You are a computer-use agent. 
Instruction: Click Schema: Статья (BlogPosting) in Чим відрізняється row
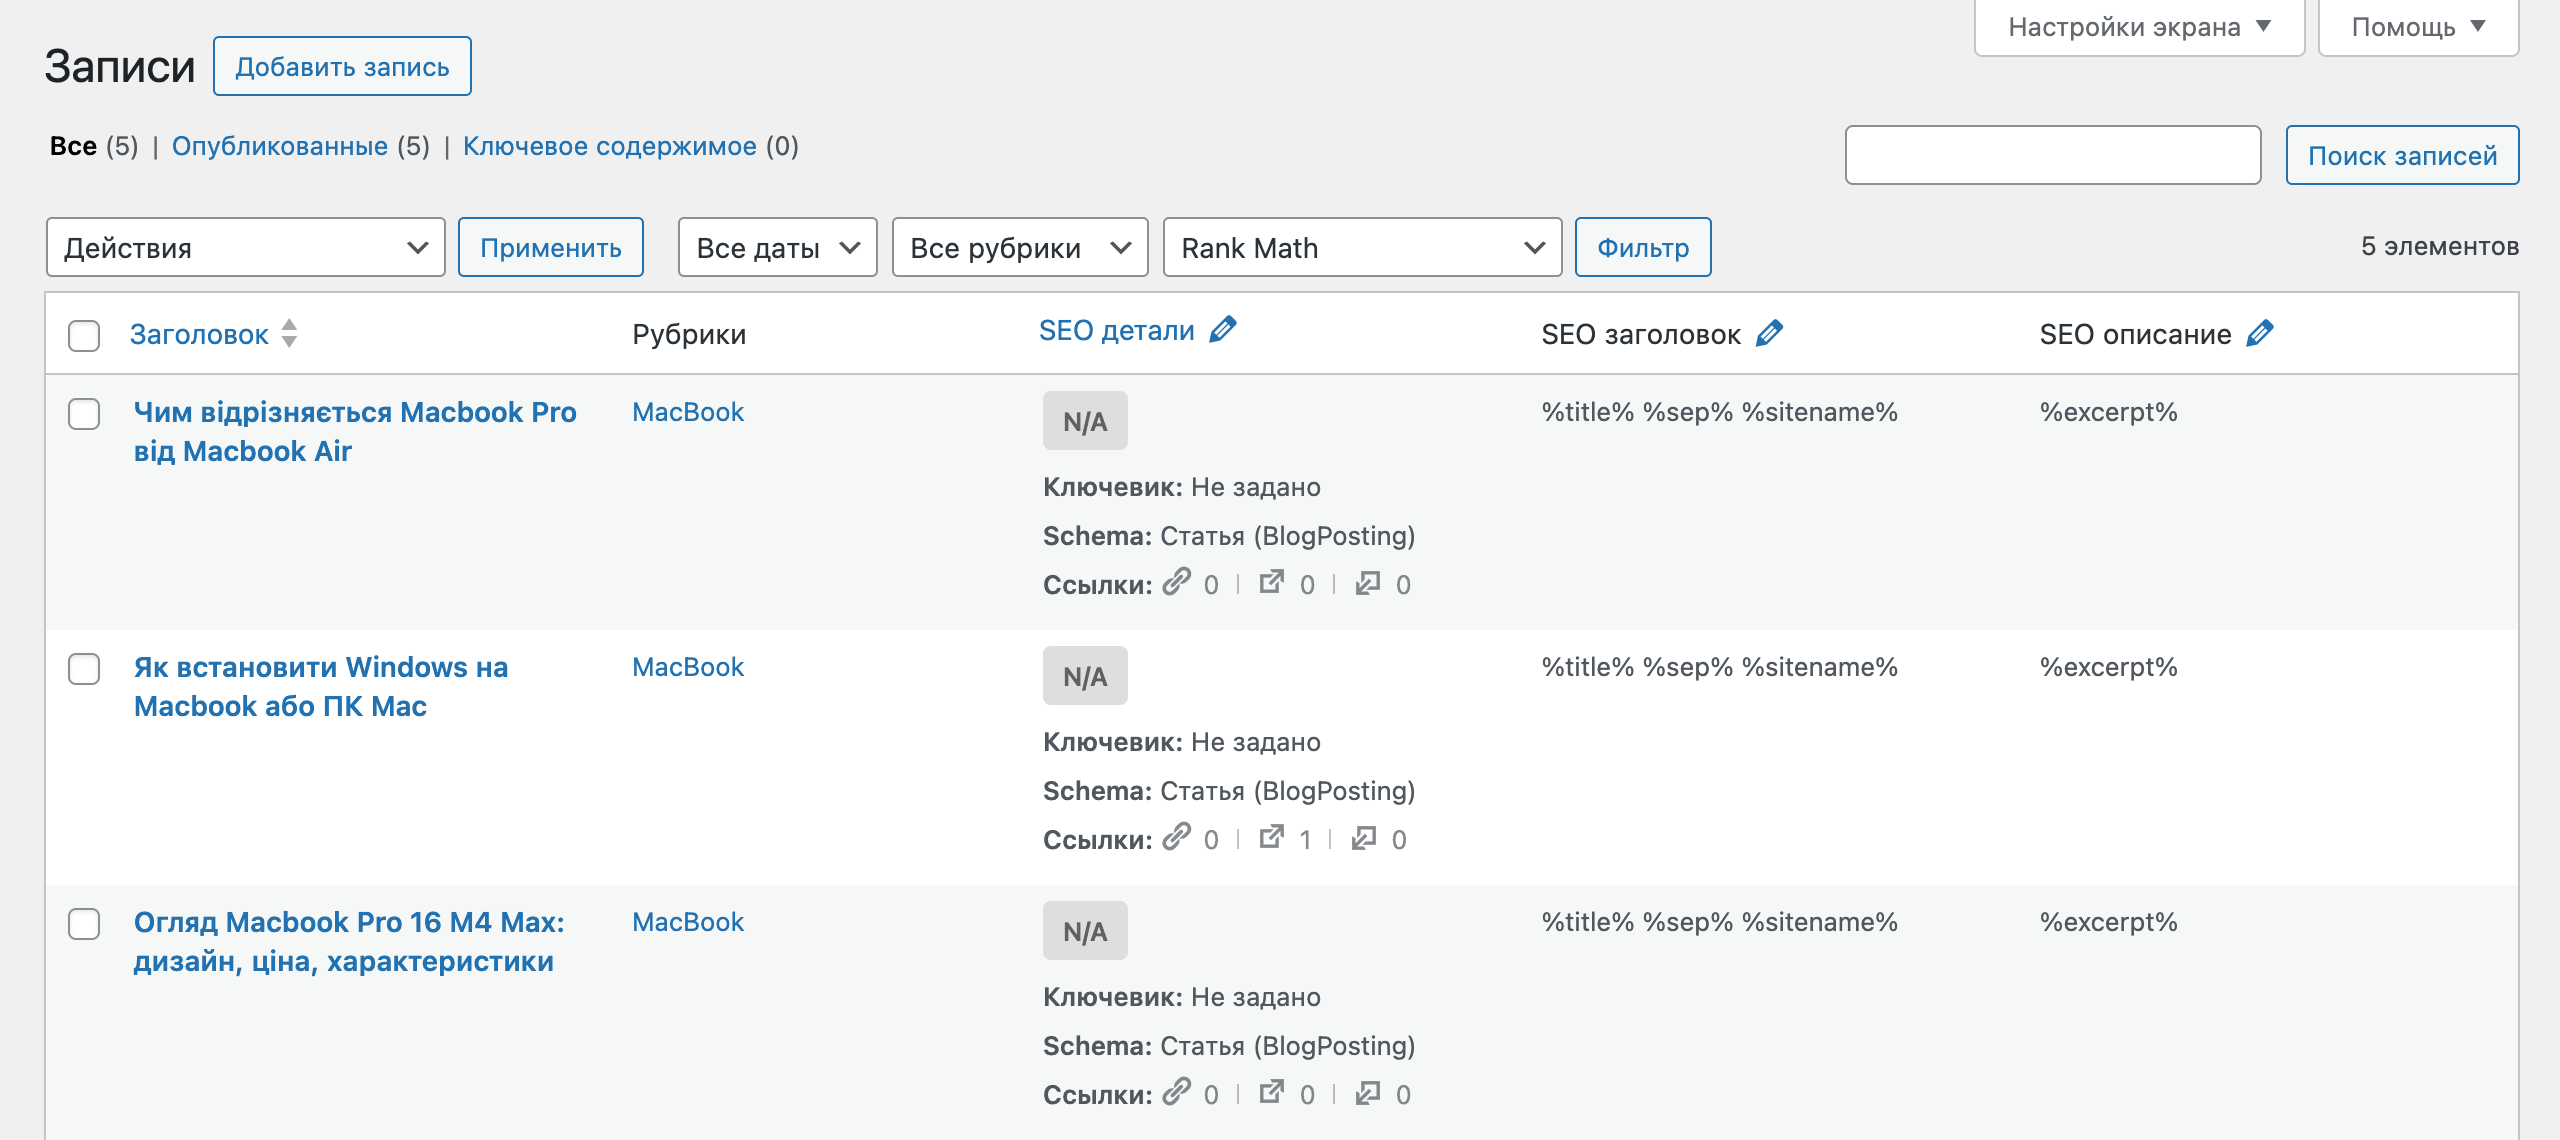[x=1229, y=536]
